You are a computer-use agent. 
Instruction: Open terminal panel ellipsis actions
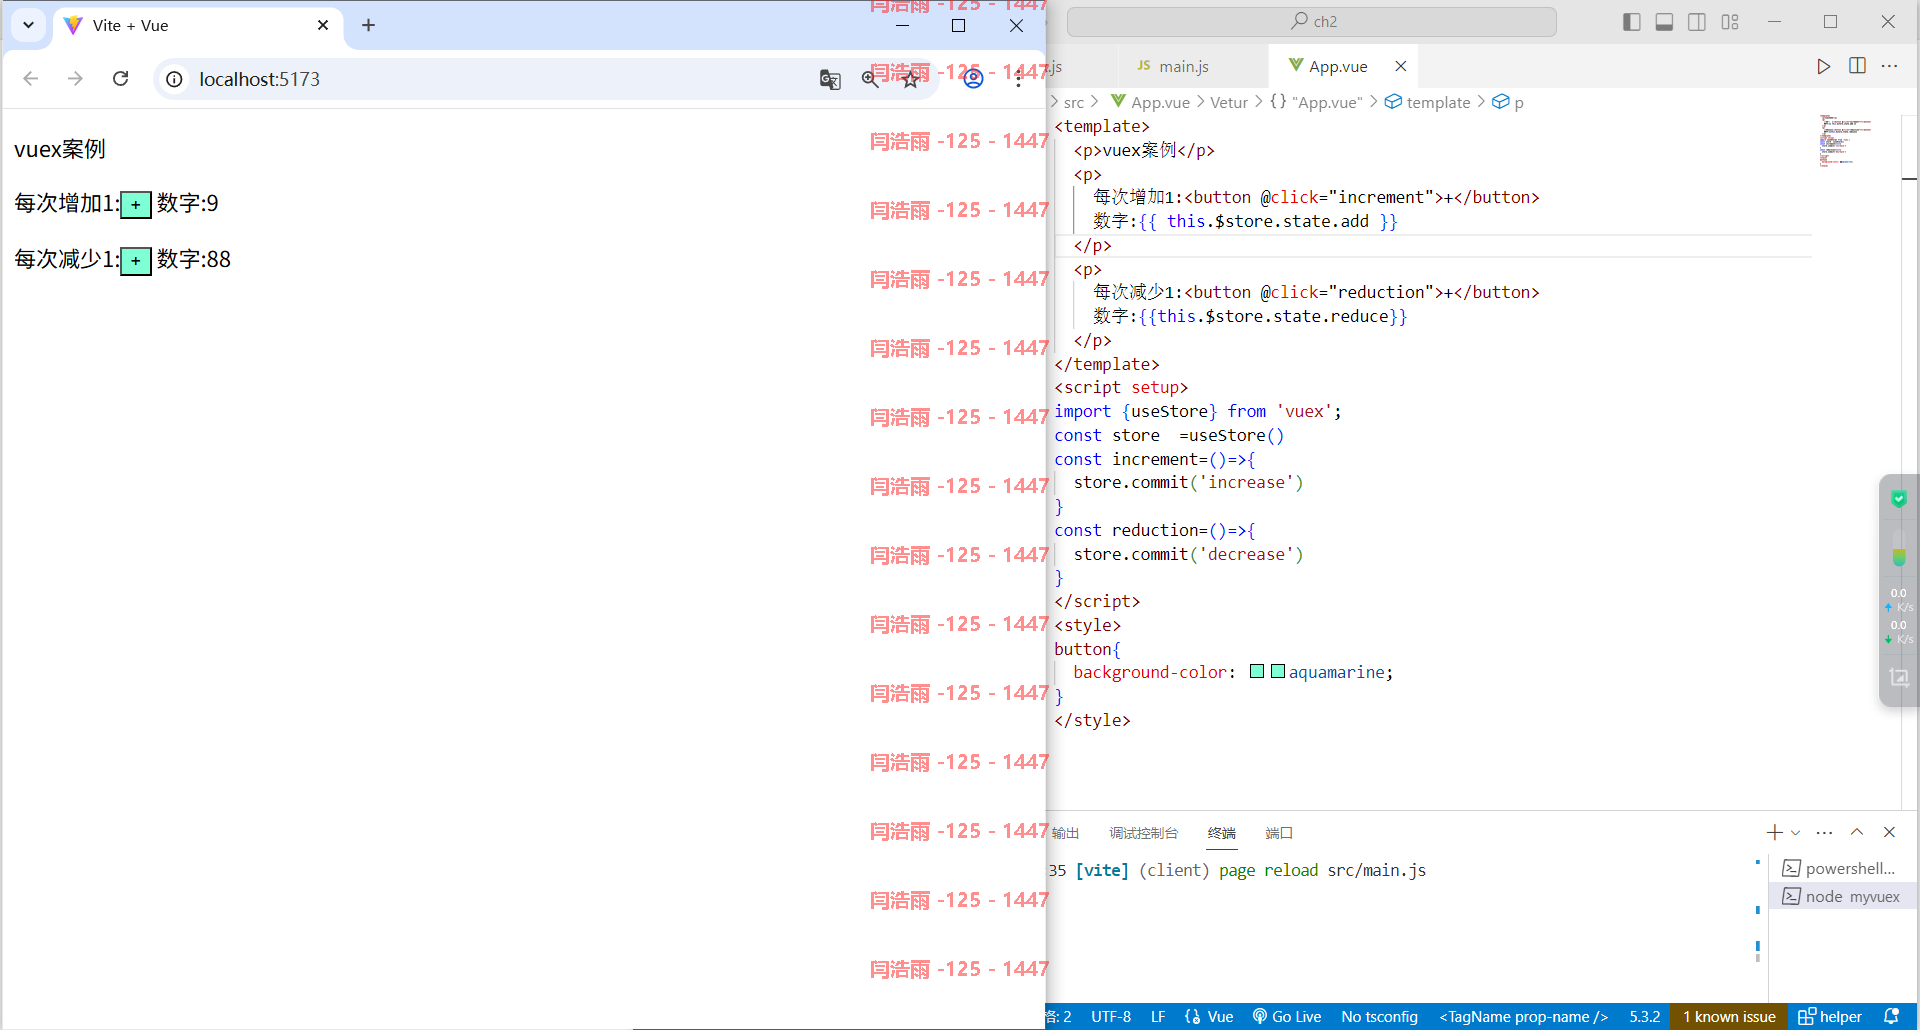click(x=1824, y=832)
